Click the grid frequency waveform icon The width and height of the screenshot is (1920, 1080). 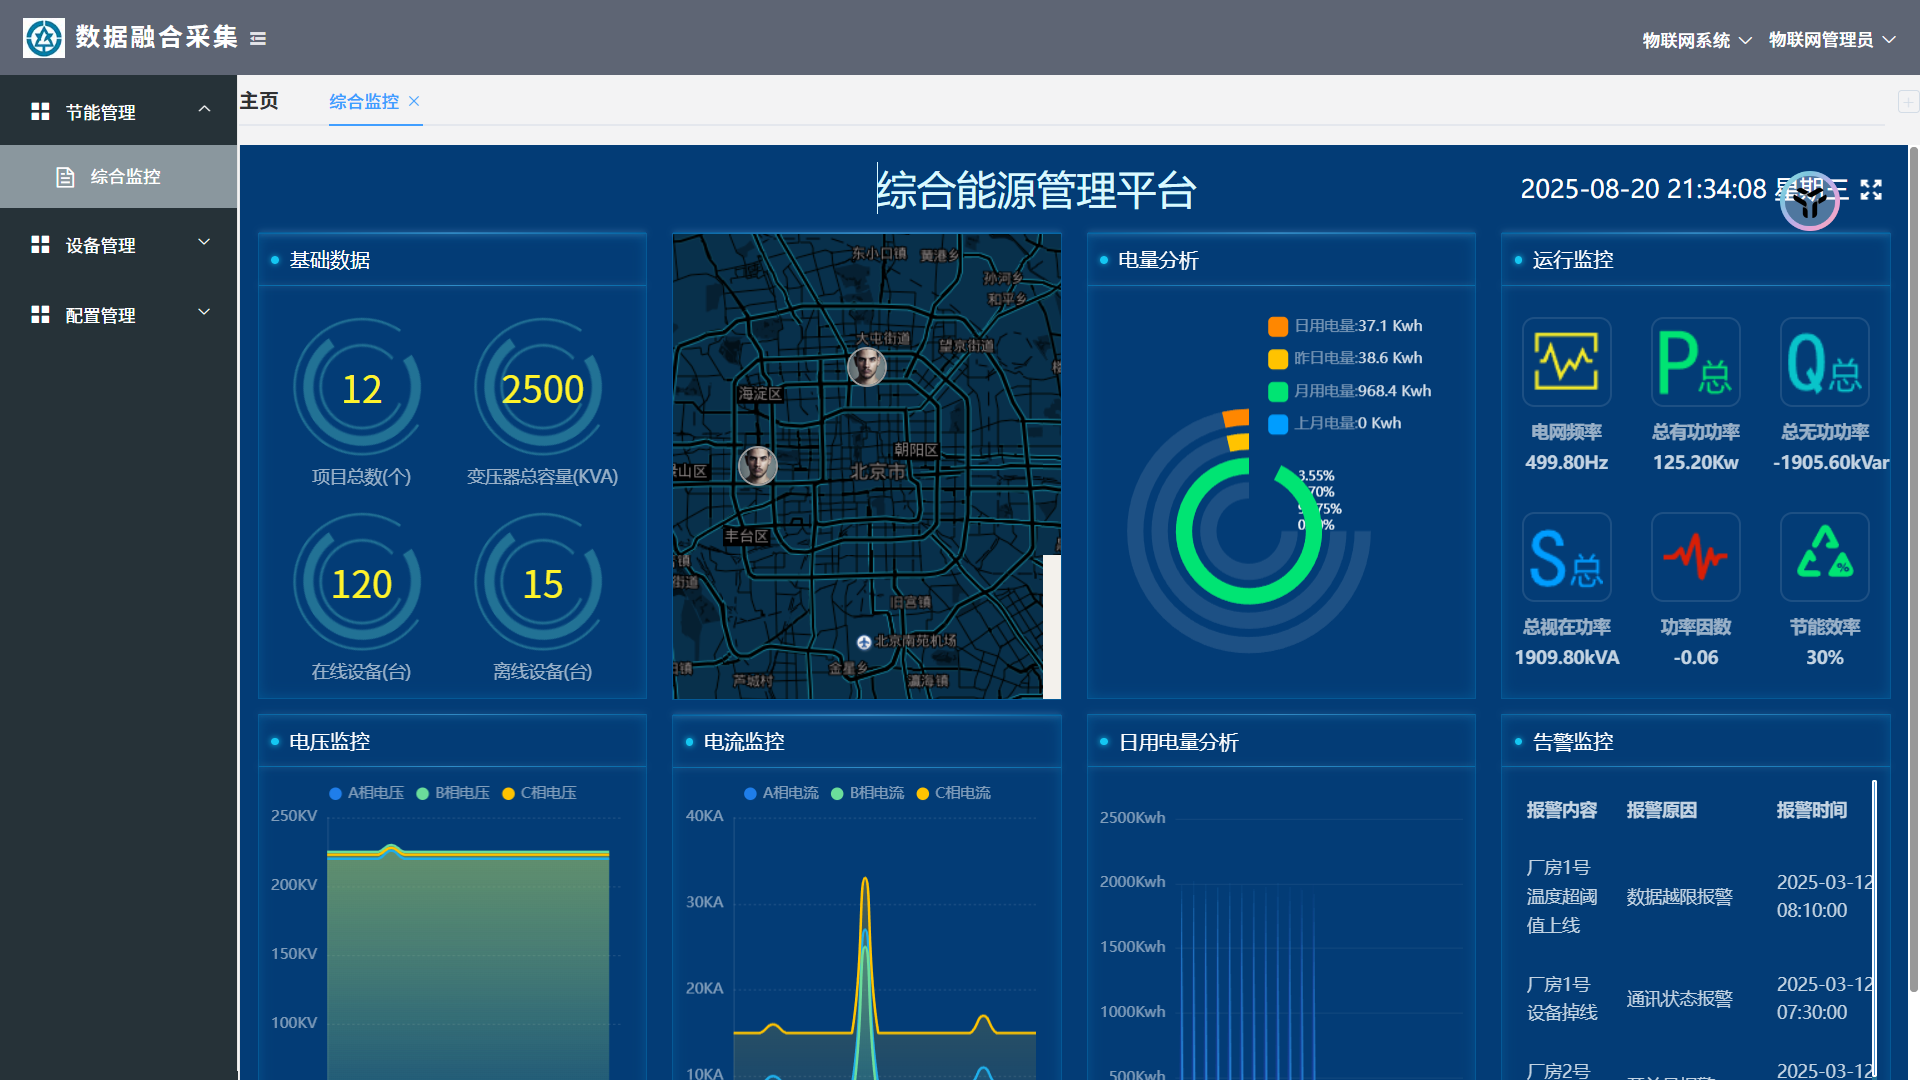pos(1566,362)
